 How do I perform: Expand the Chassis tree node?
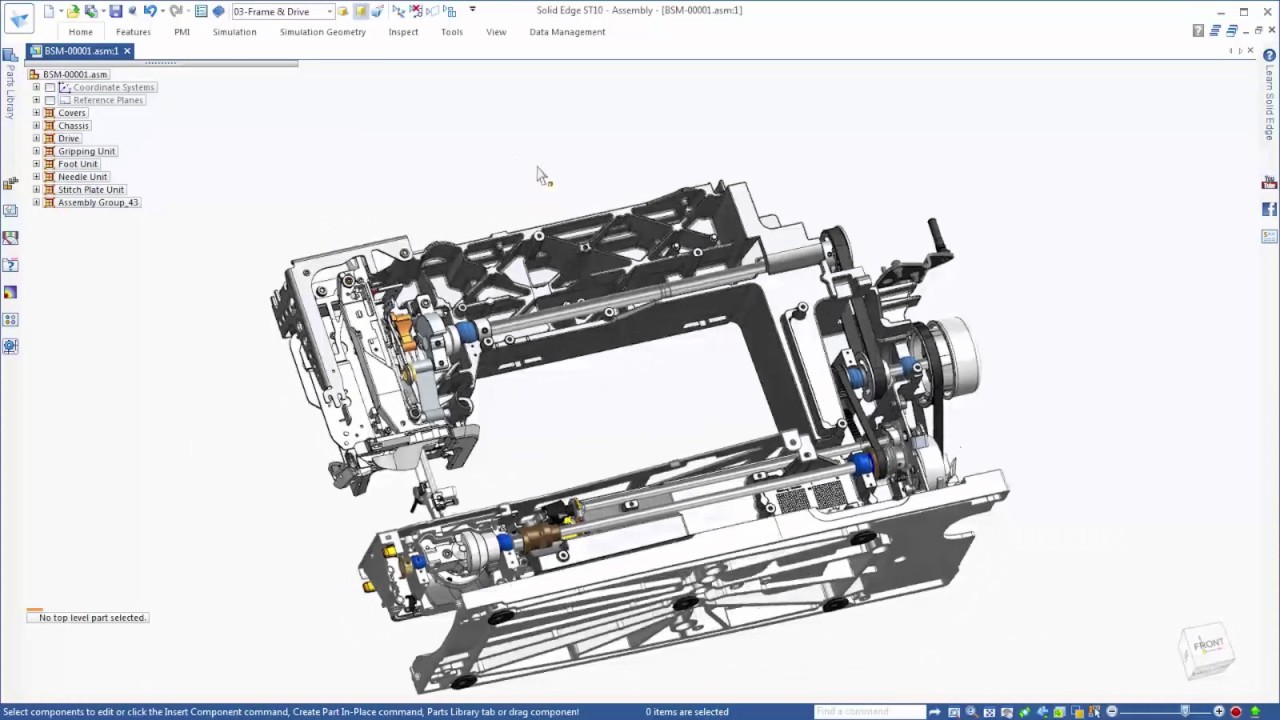pyautogui.click(x=36, y=126)
